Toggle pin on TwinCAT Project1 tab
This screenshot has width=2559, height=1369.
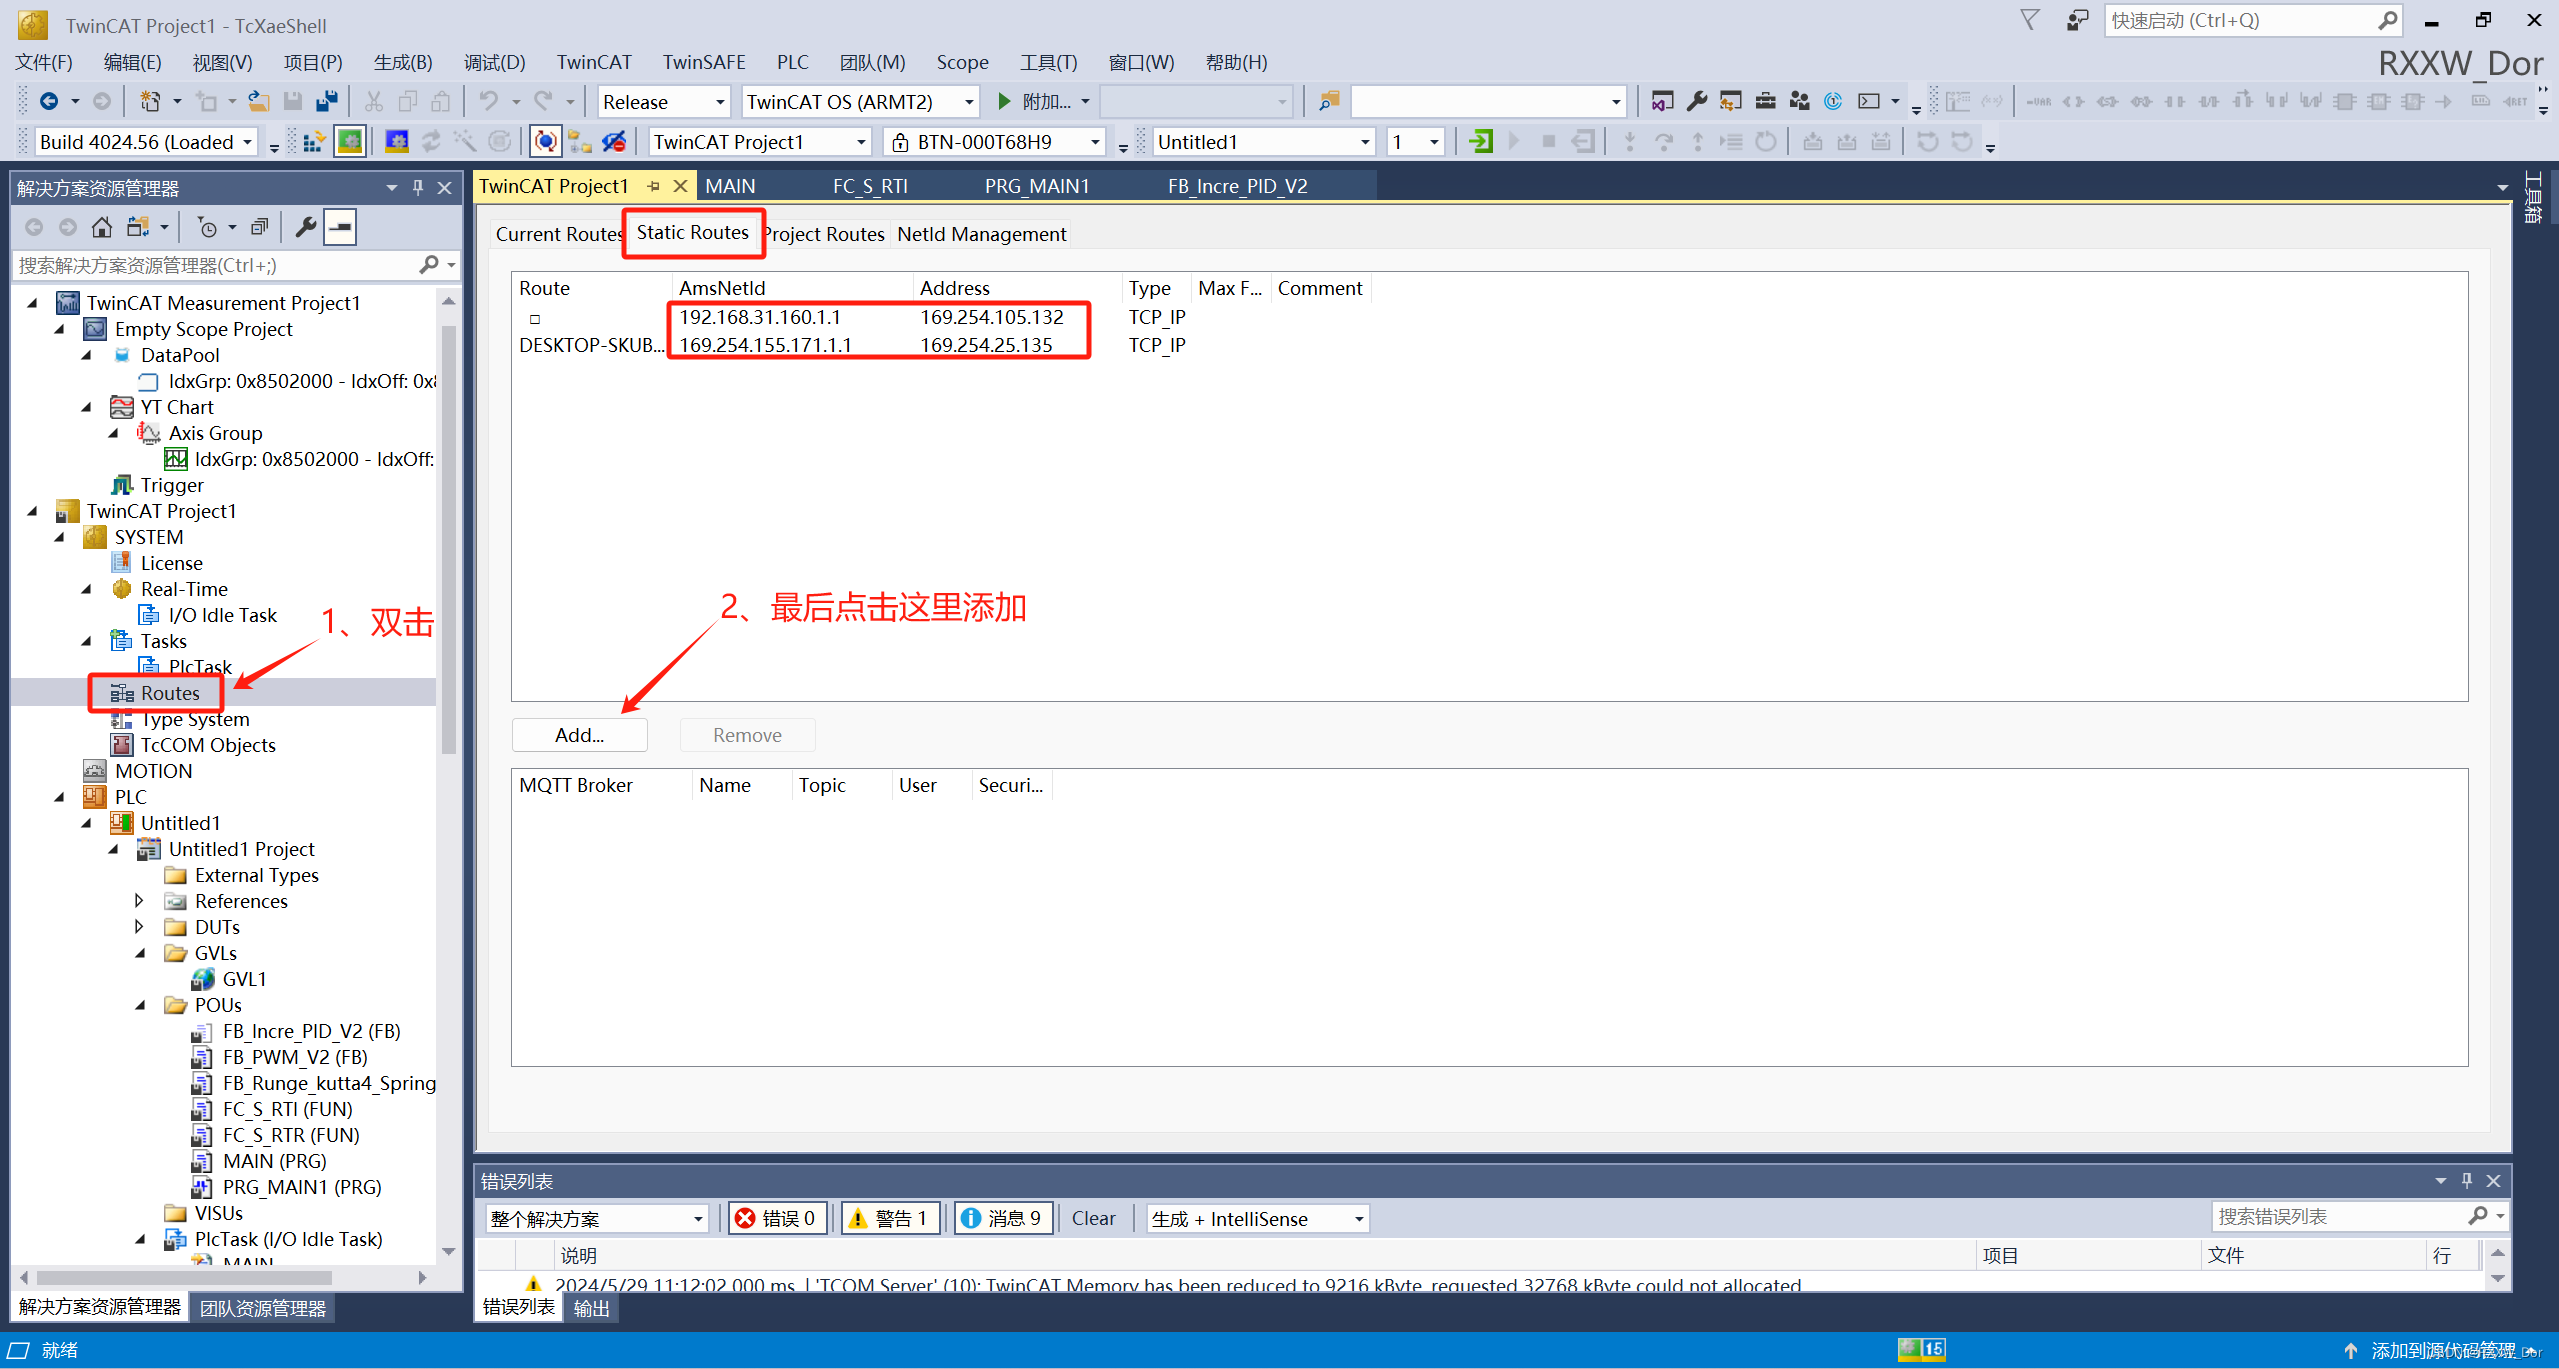tap(653, 186)
